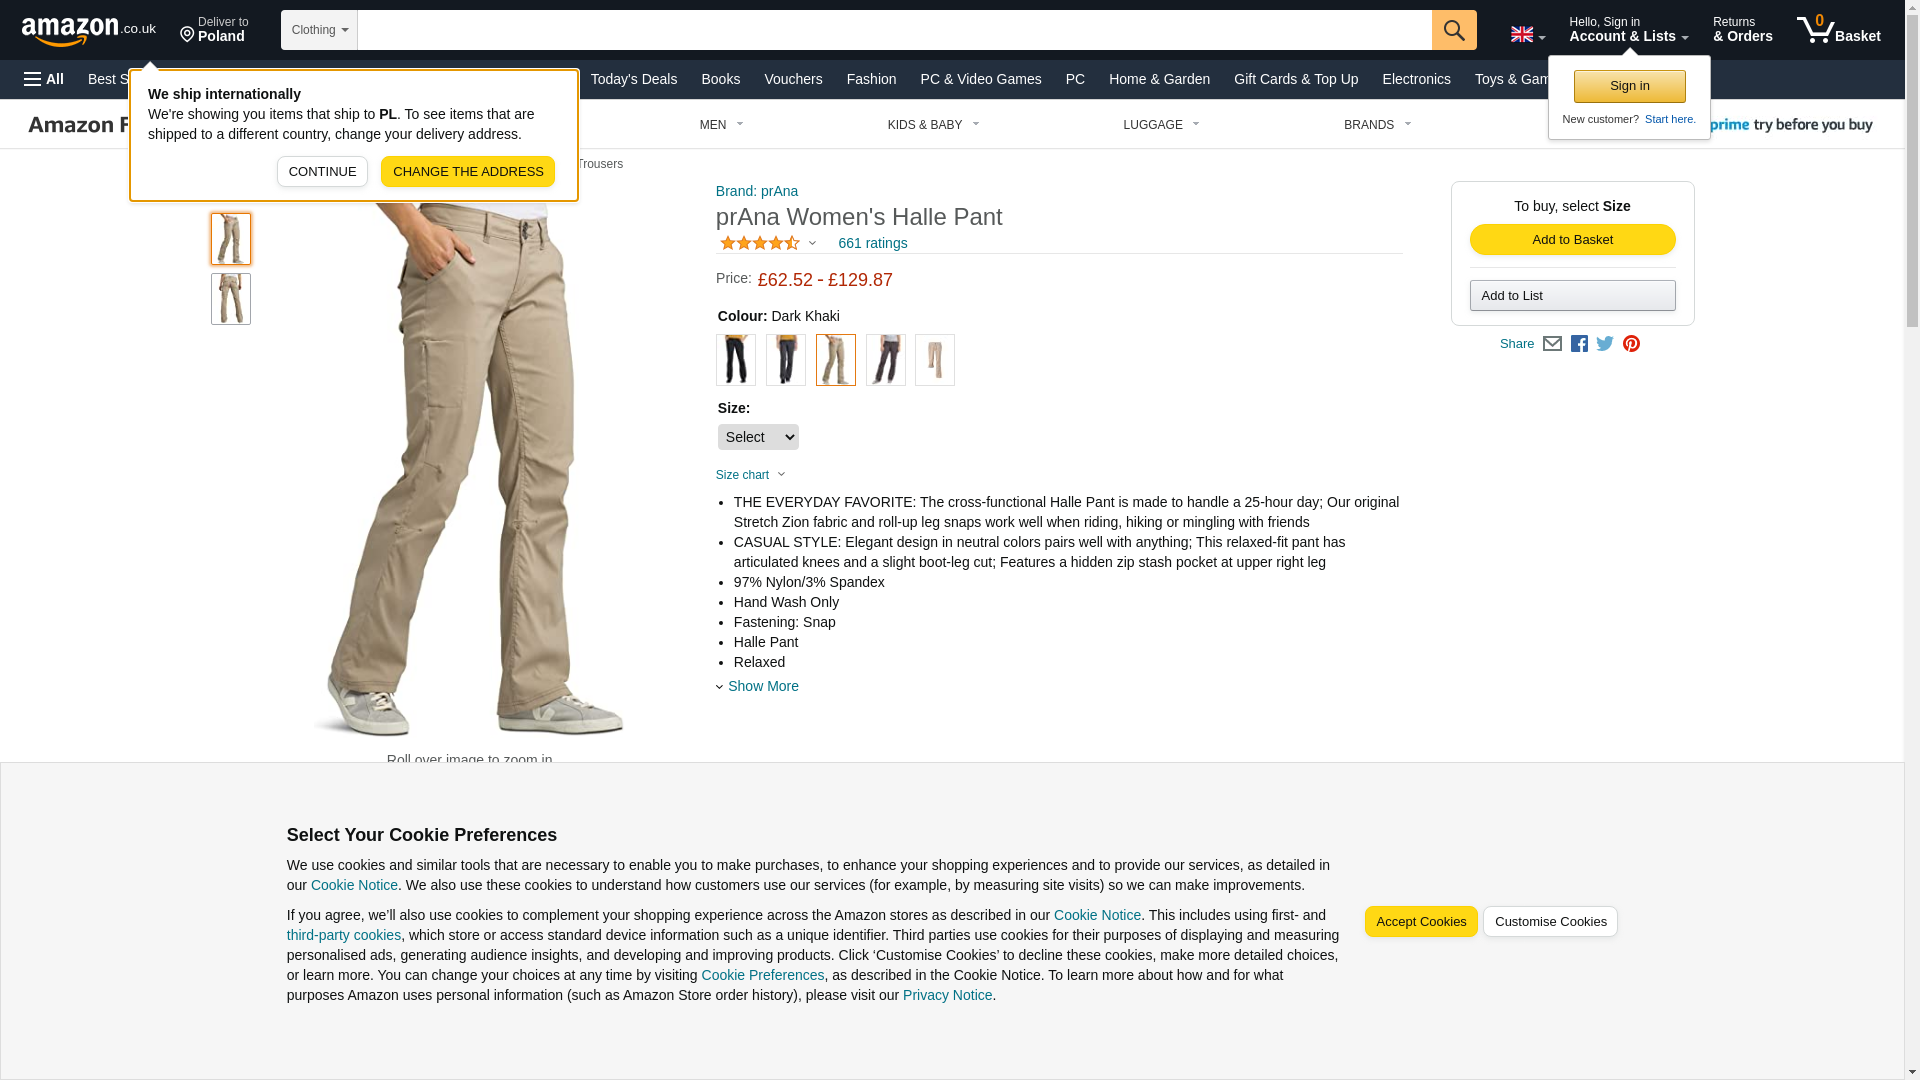1920x1080 pixels.
Task: Open Today's Deals in navigation
Action: click(x=634, y=79)
